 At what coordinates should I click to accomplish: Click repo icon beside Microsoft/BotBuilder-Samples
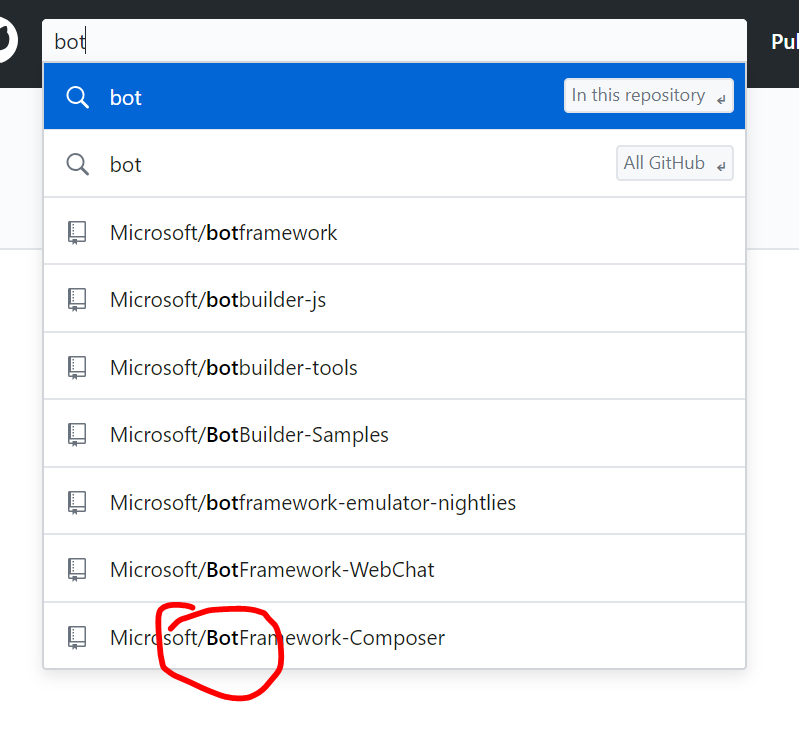tap(77, 435)
